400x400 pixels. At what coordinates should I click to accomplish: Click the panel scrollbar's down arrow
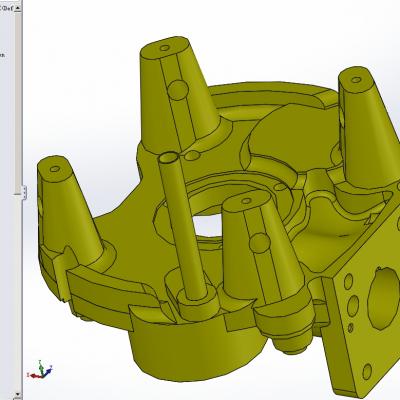18,395
